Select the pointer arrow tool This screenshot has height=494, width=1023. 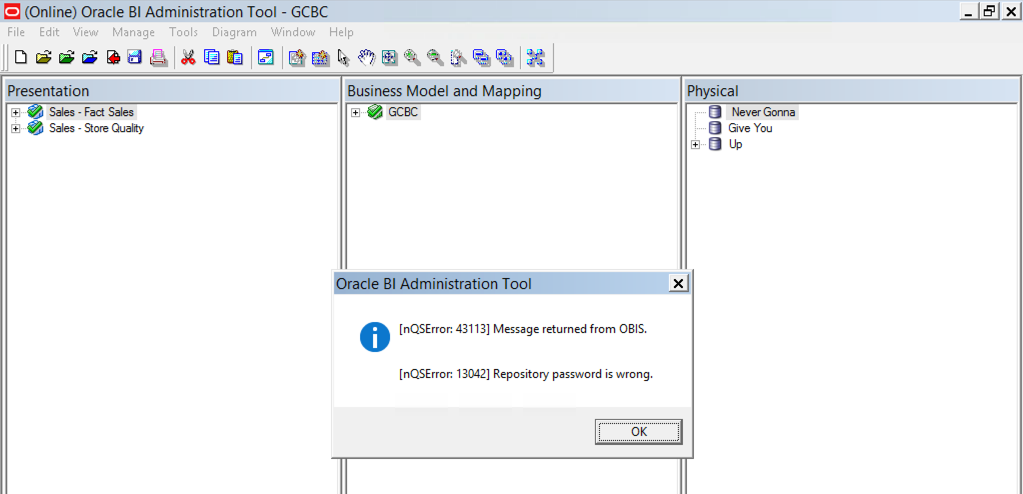[x=343, y=57]
